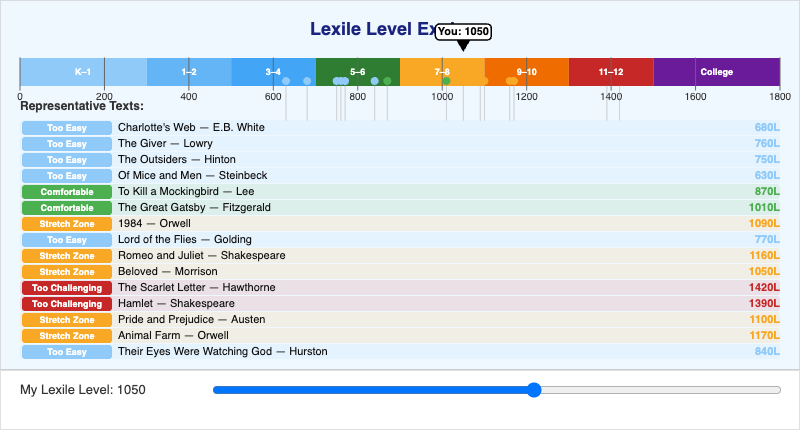Click the My Lexile Level slider handle
The height and width of the screenshot is (432, 800).
tap(534, 390)
